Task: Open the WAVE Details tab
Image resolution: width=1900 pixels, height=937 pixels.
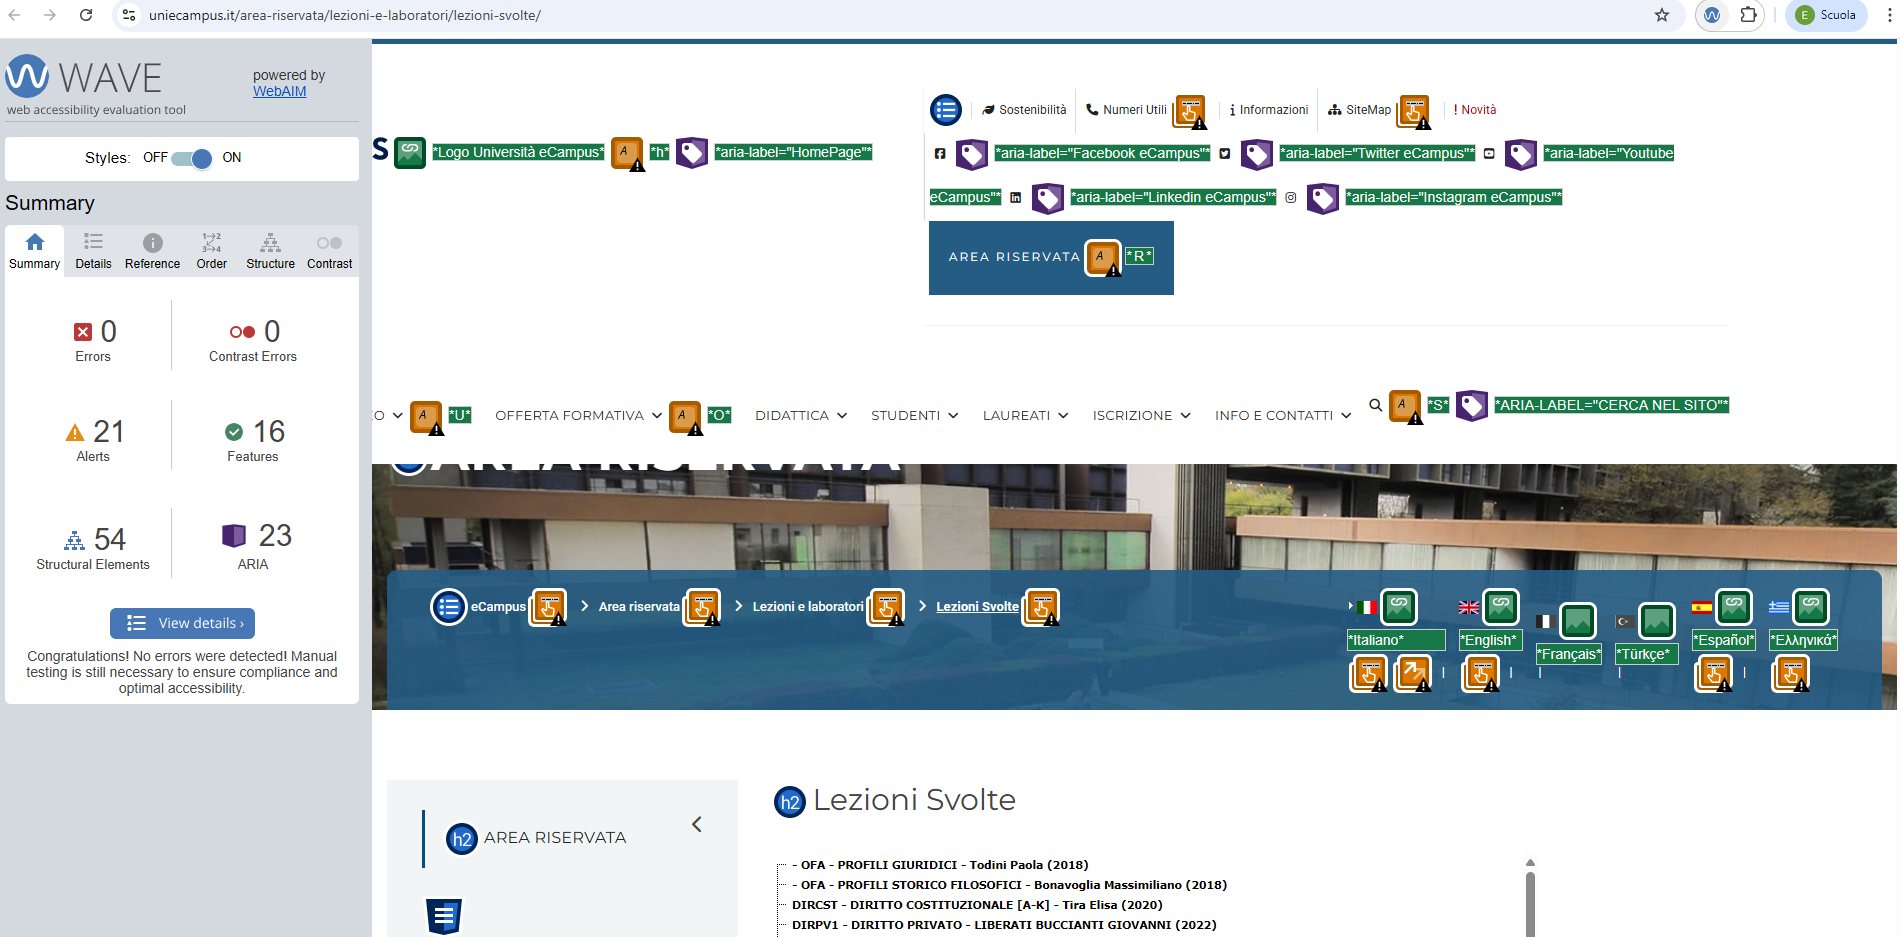Action: pyautogui.click(x=93, y=251)
